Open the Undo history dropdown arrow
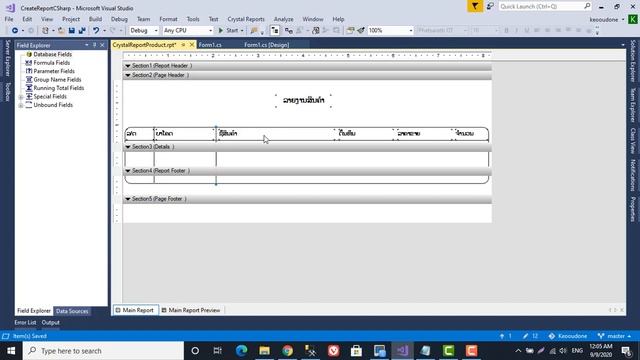Image resolution: width=640 pixels, height=360 pixels. point(104,31)
